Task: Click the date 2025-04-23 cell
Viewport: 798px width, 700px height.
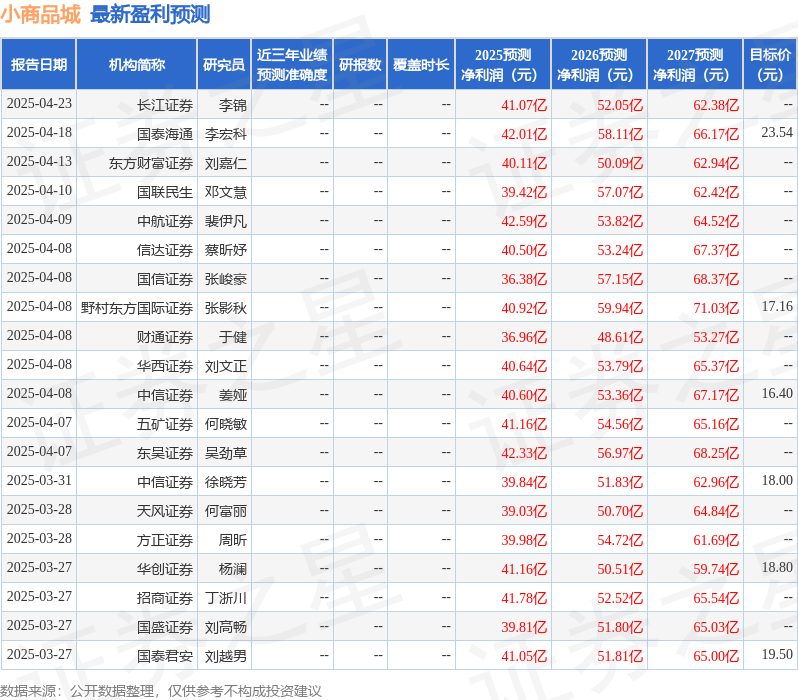Action: coord(39,103)
